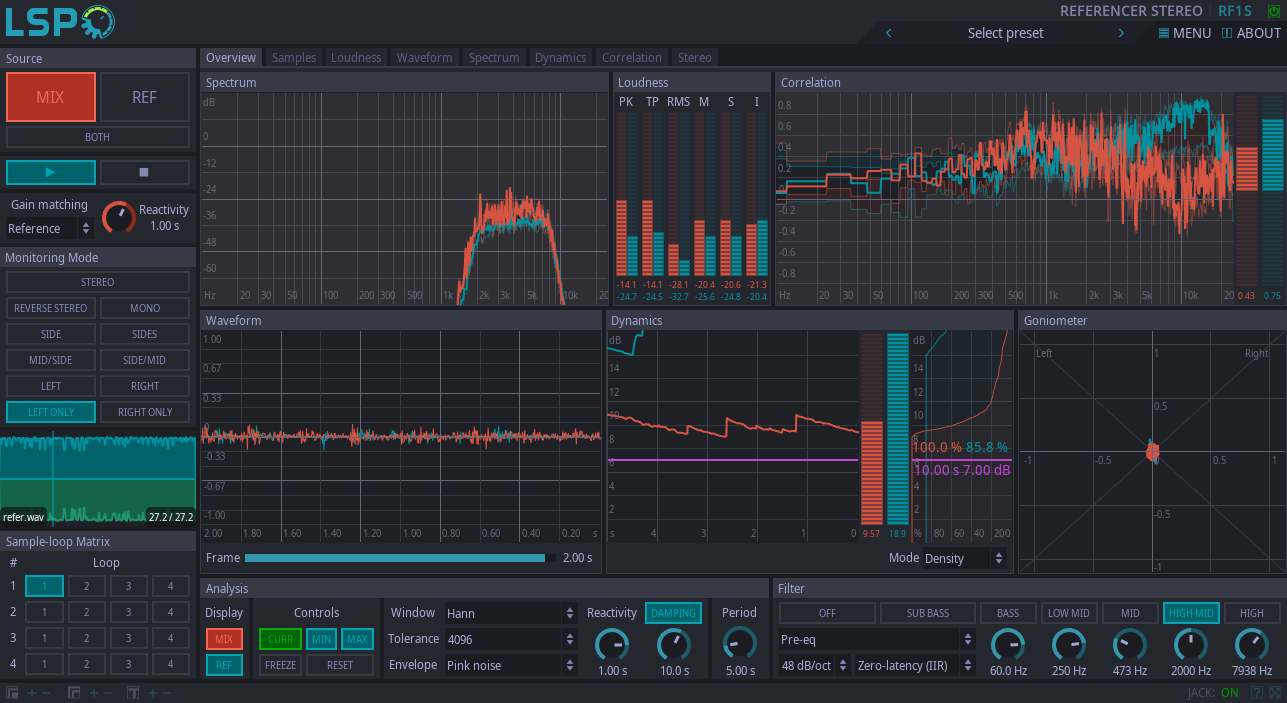Open the help question mark icon

click(1257, 692)
